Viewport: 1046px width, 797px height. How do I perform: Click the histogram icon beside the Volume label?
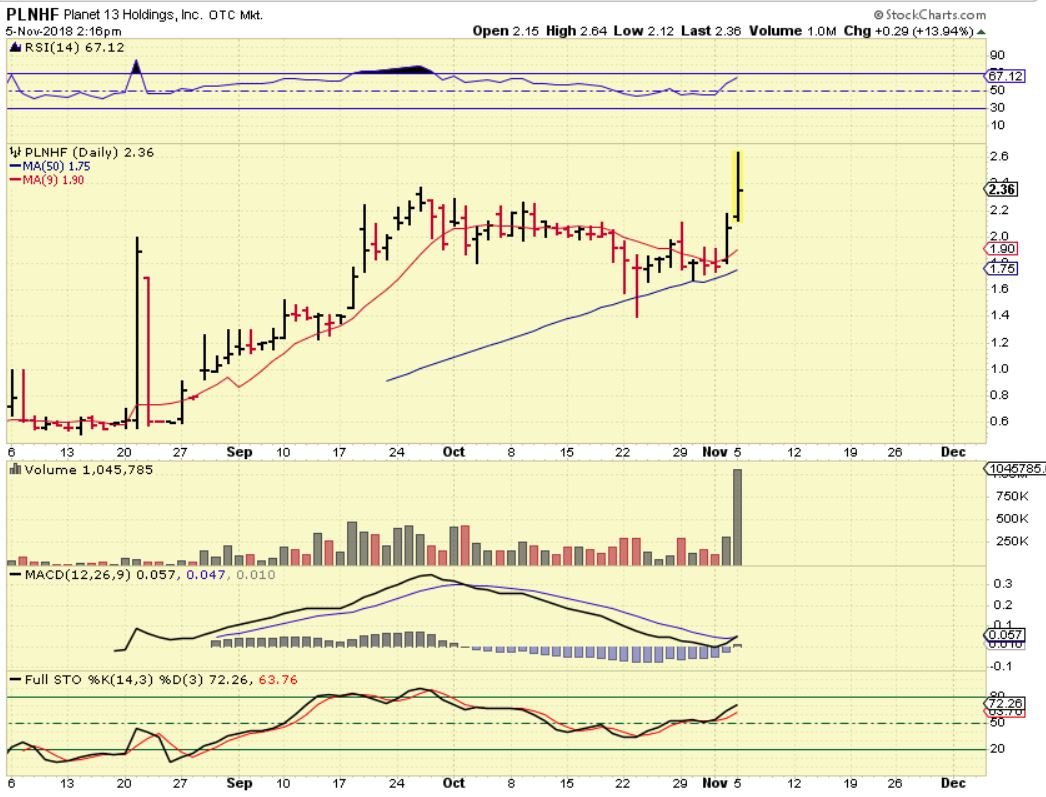point(15,470)
